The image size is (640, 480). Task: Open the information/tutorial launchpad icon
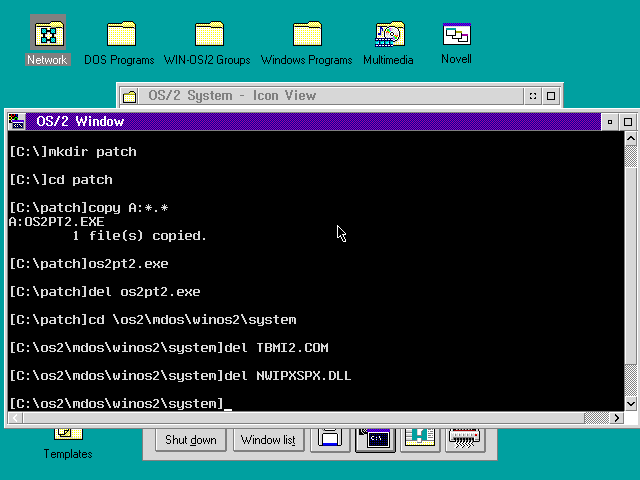click(420, 440)
